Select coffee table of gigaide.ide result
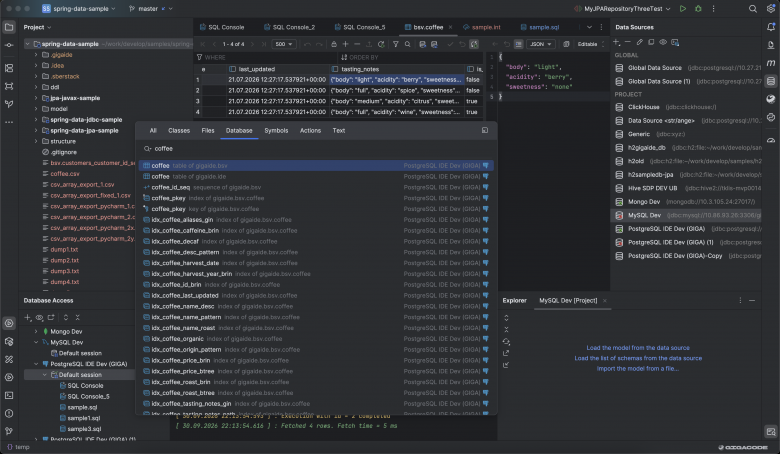 click(316, 176)
